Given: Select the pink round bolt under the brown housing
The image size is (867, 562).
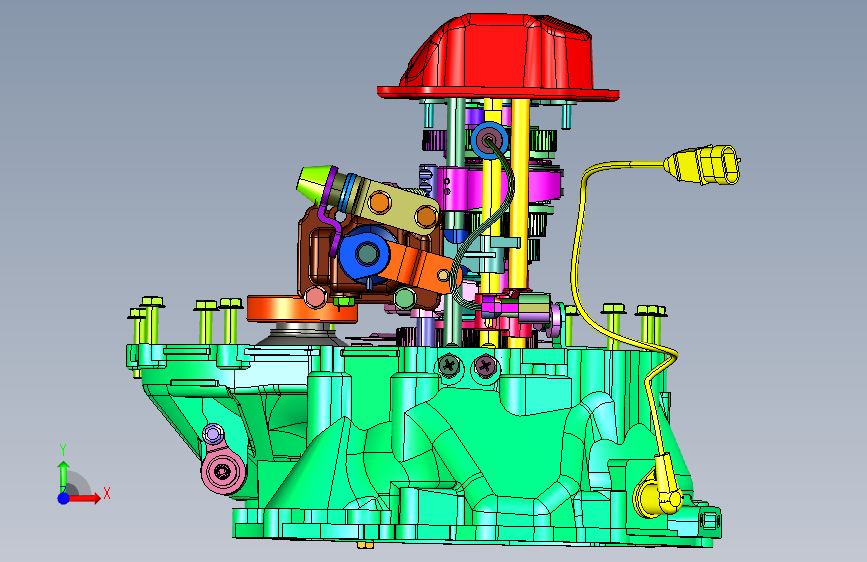Looking at the screenshot, I should (315, 298).
